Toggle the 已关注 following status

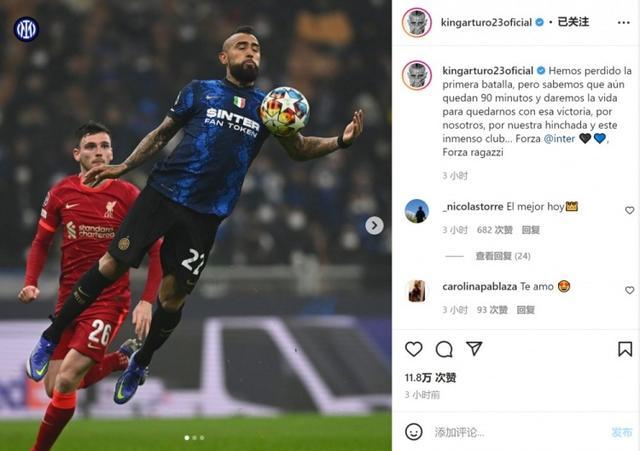pos(573,22)
